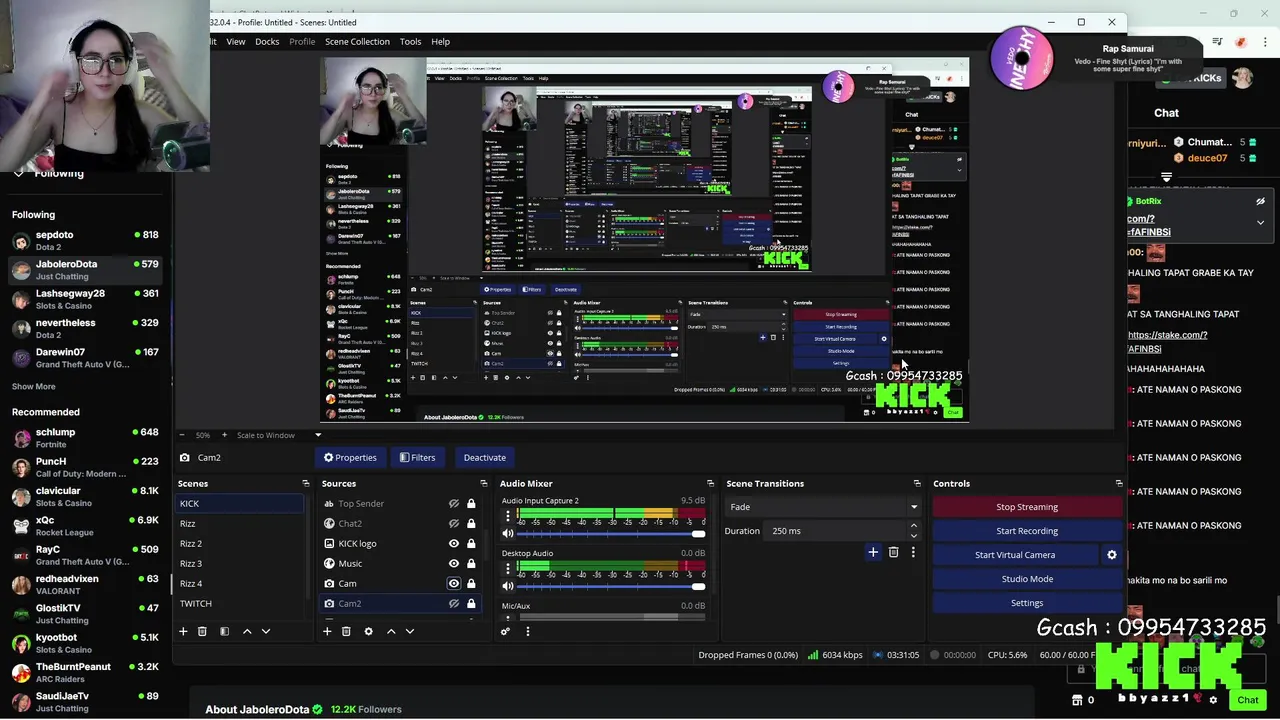Open Audio Mixer bottom three-dot menu
The width and height of the screenshot is (1280, 720).
coord(528,631)
